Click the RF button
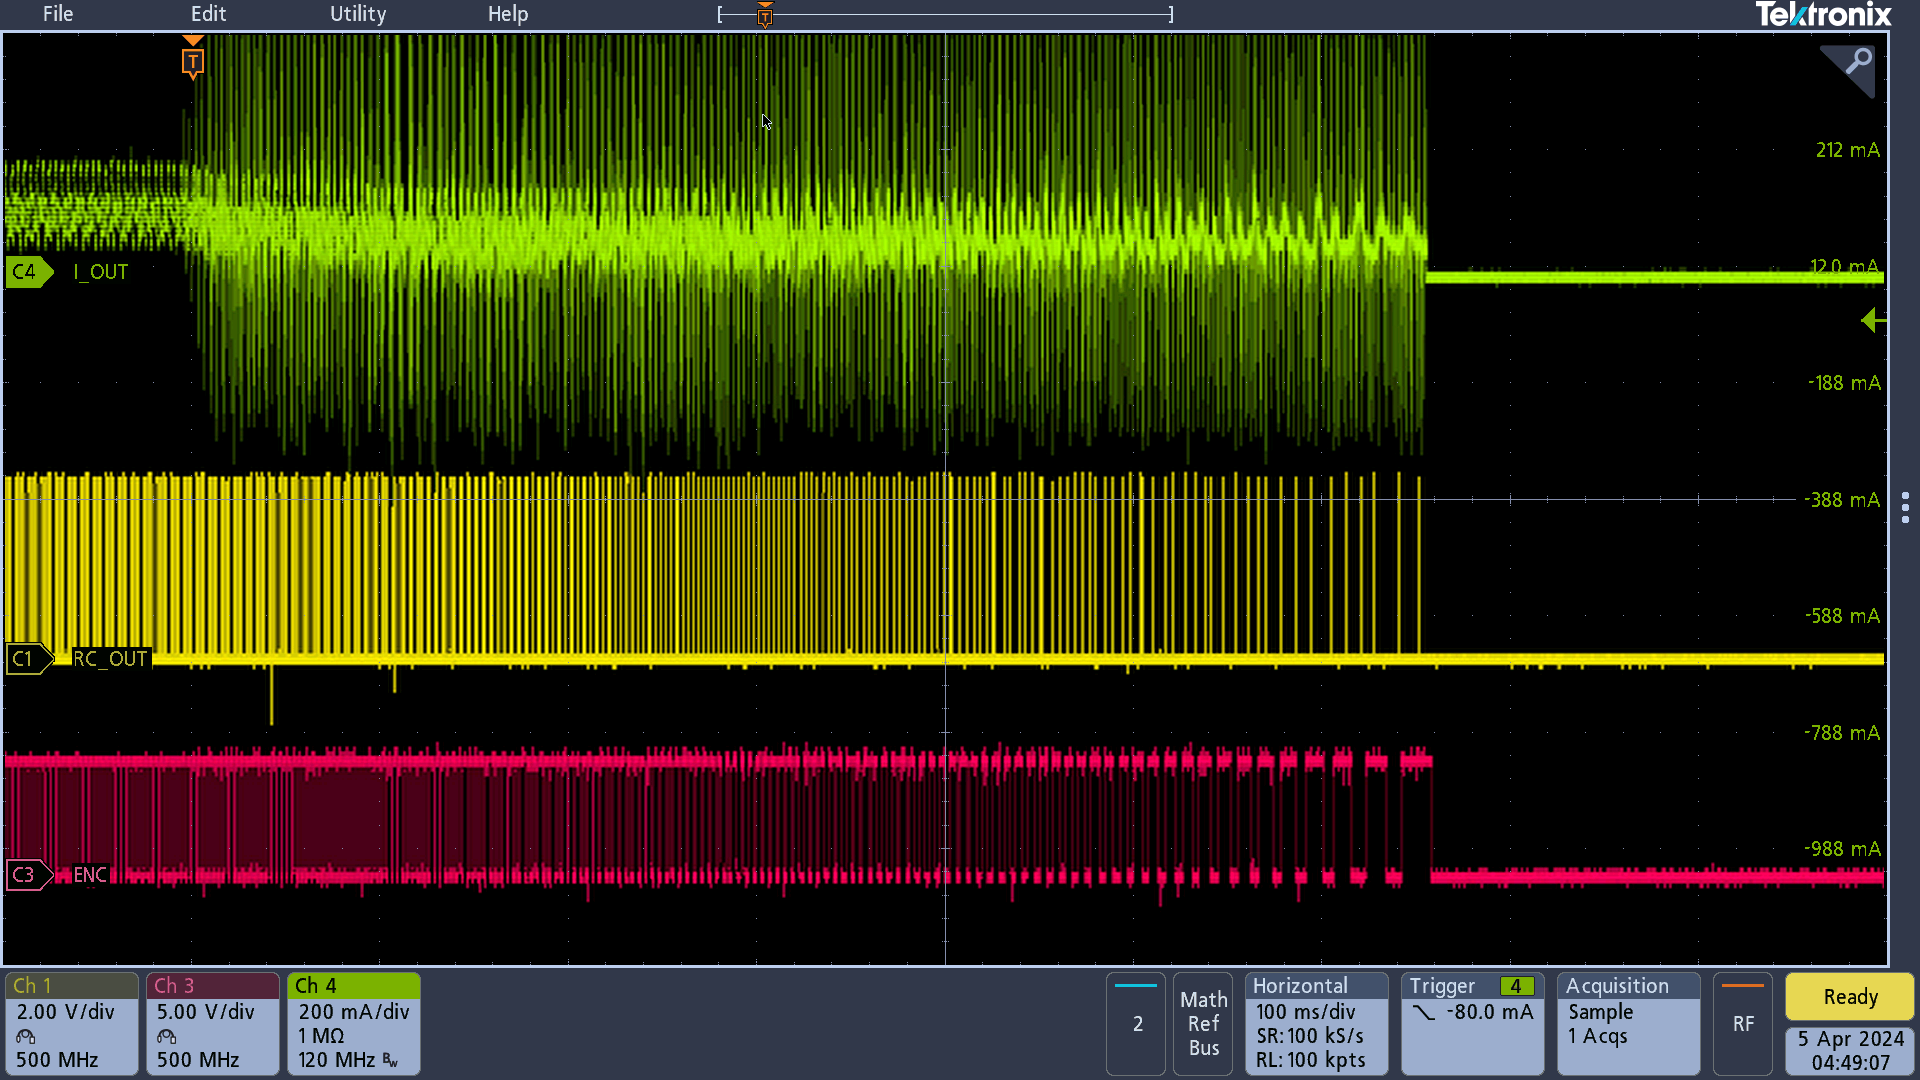This screenshot has width=1920, height=1080. point(1743,1023)
